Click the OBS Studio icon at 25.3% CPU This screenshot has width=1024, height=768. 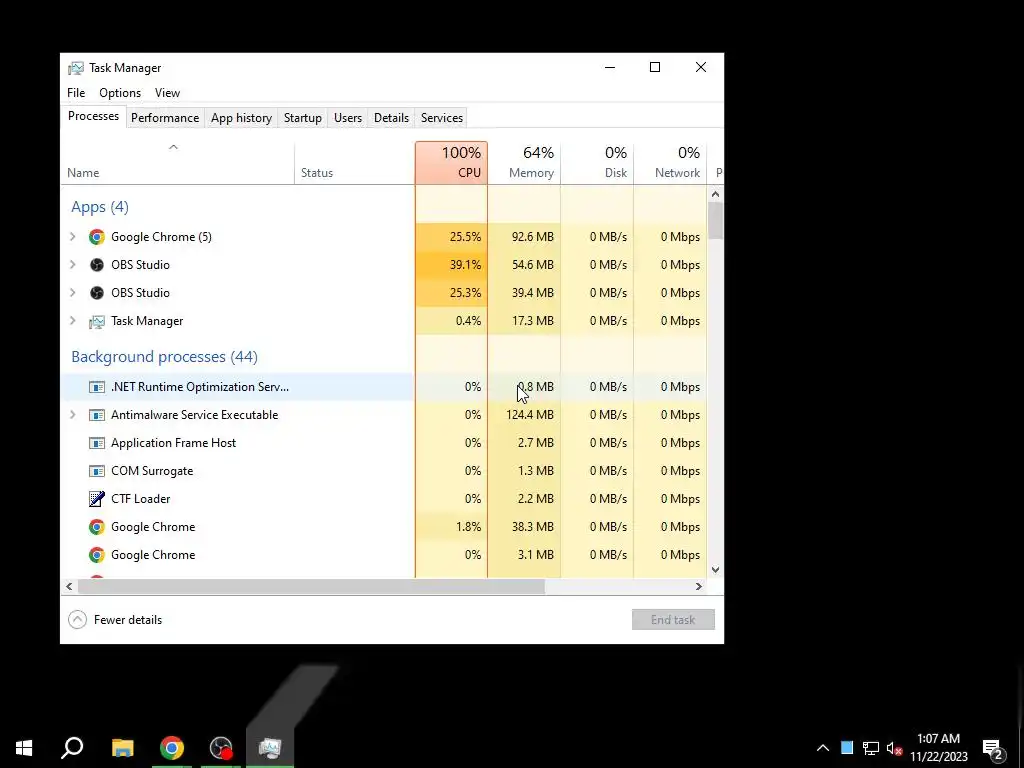pyautogui.click(x=97, y=293)
